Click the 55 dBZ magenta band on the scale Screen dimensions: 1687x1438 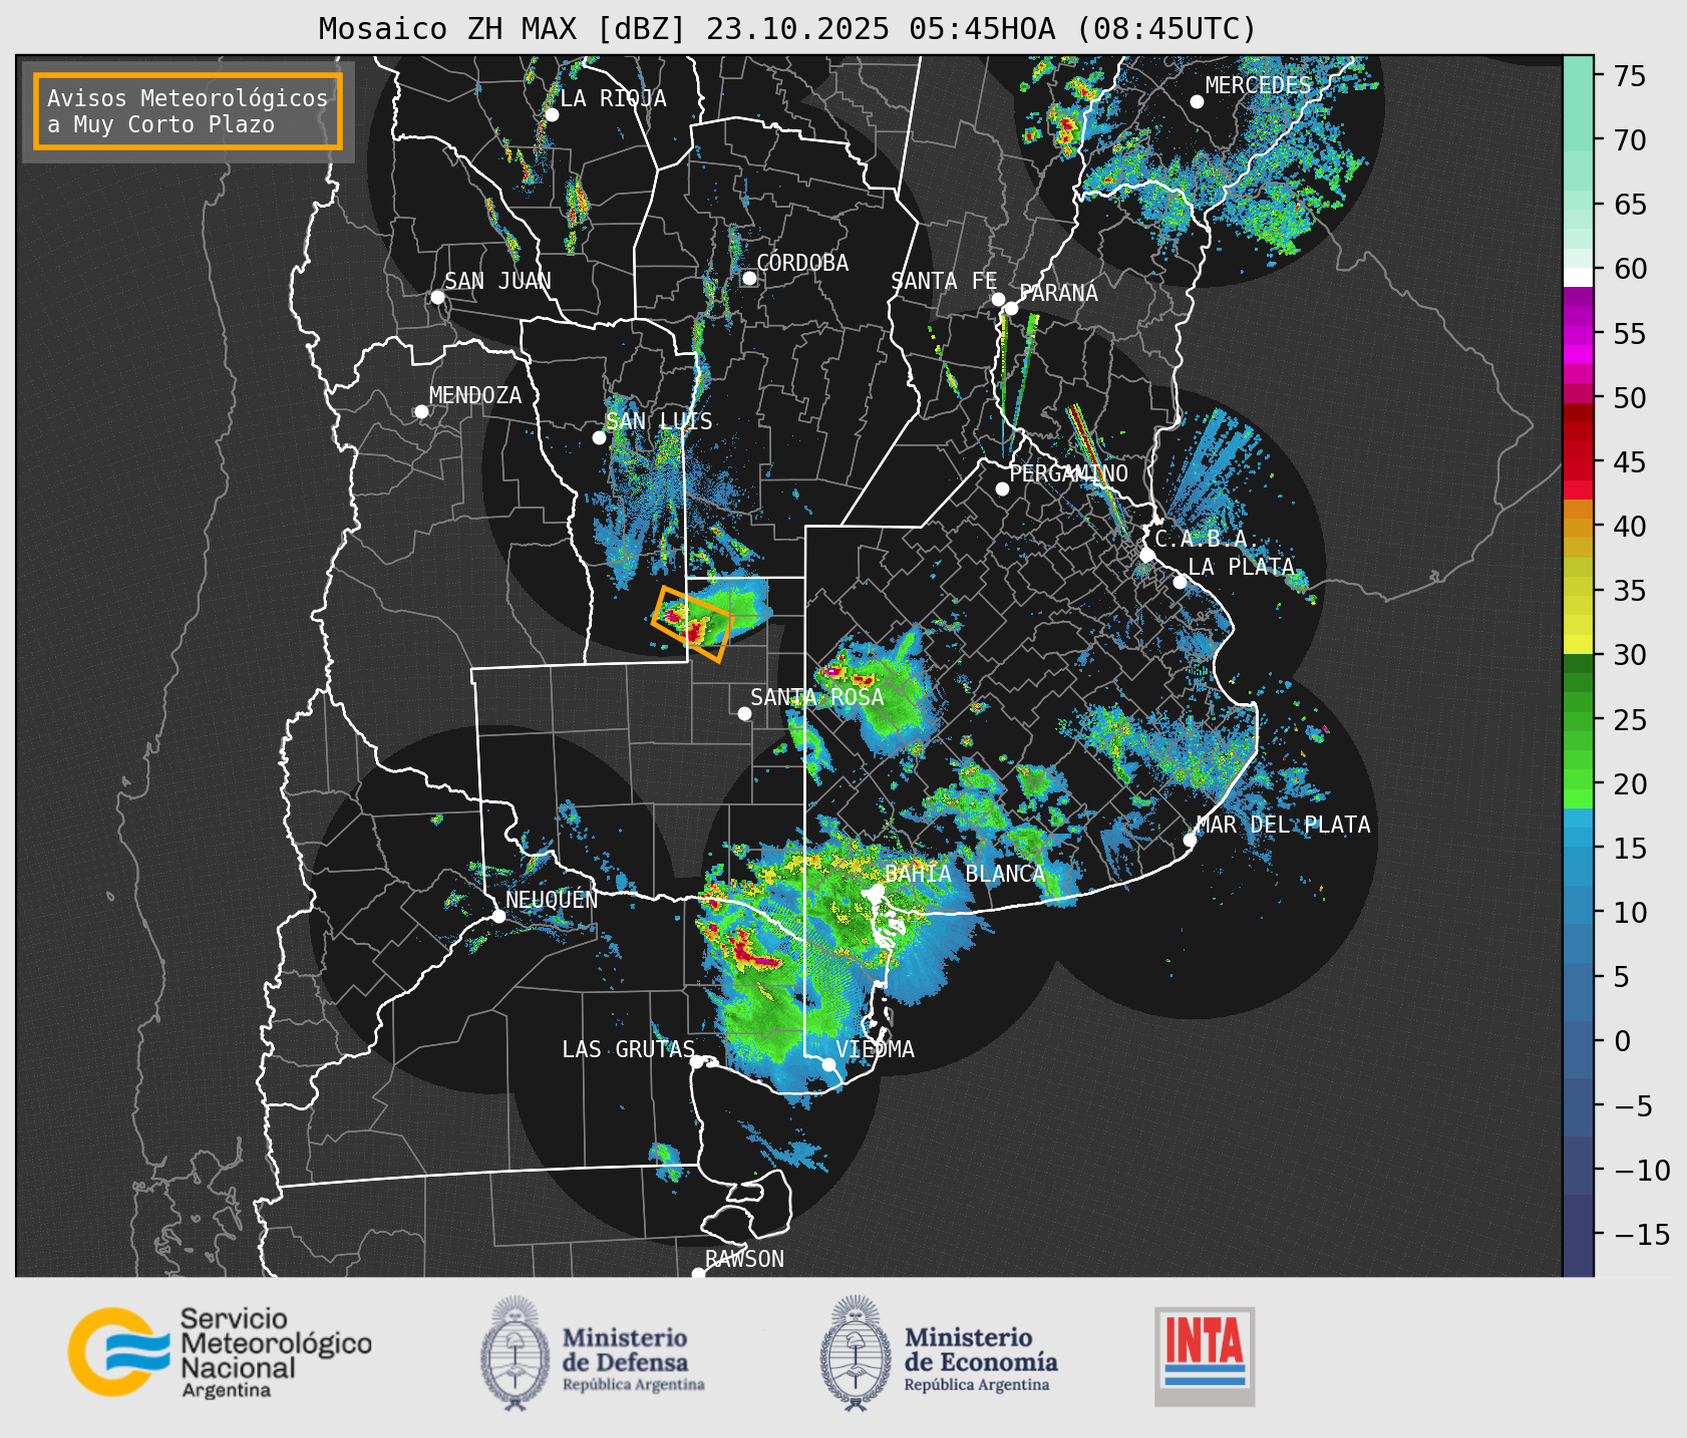coord(1578,334)
